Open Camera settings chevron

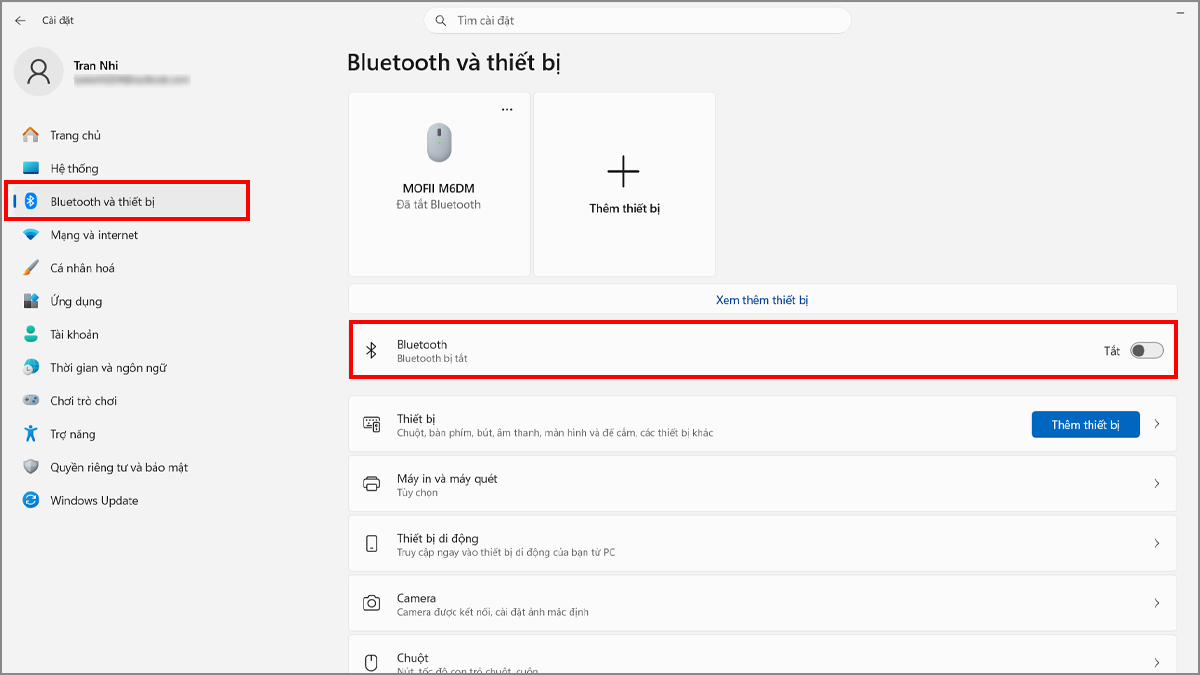click(1157, 603)
